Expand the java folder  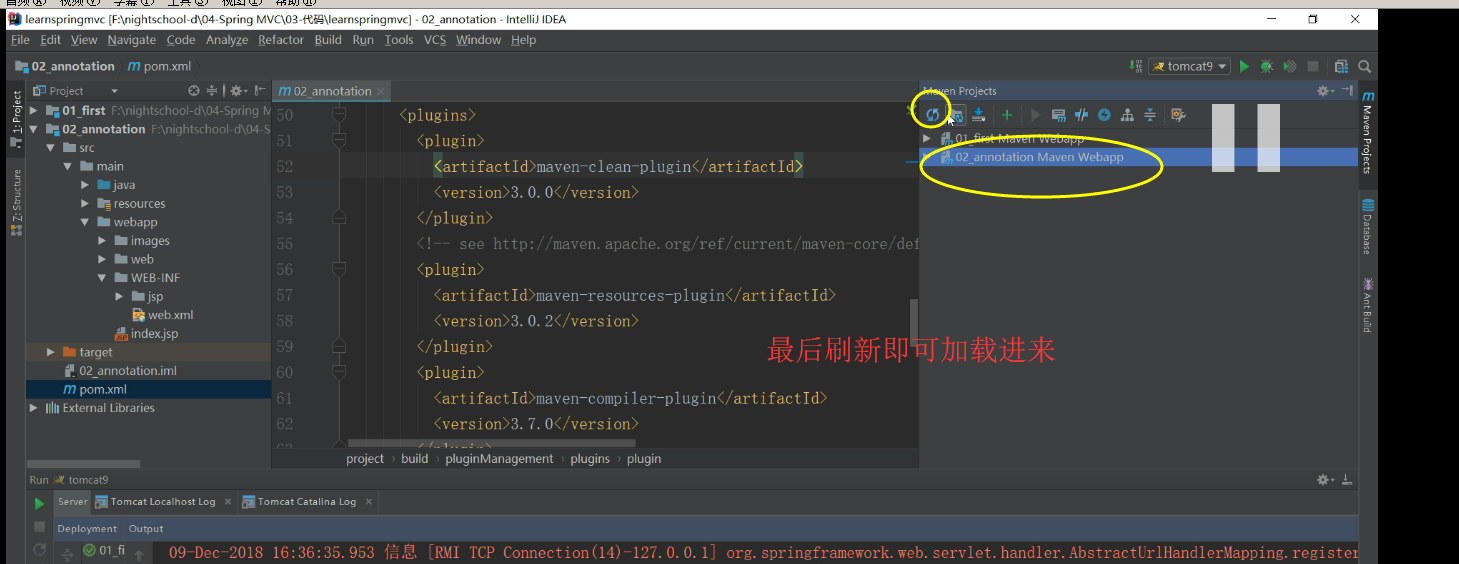(x=86, y=185)
